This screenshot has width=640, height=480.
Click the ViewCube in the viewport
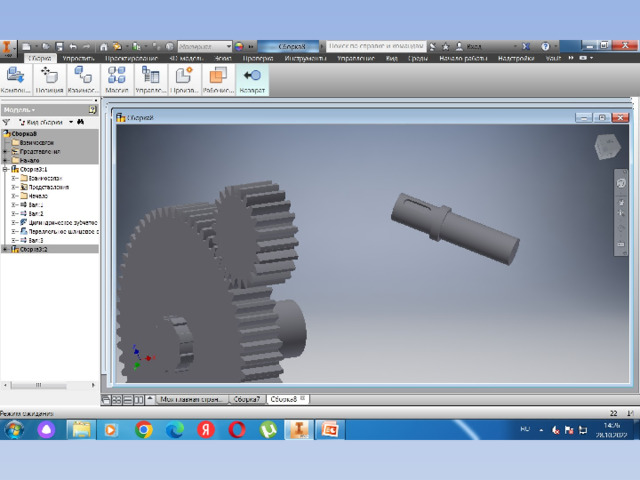607,147
